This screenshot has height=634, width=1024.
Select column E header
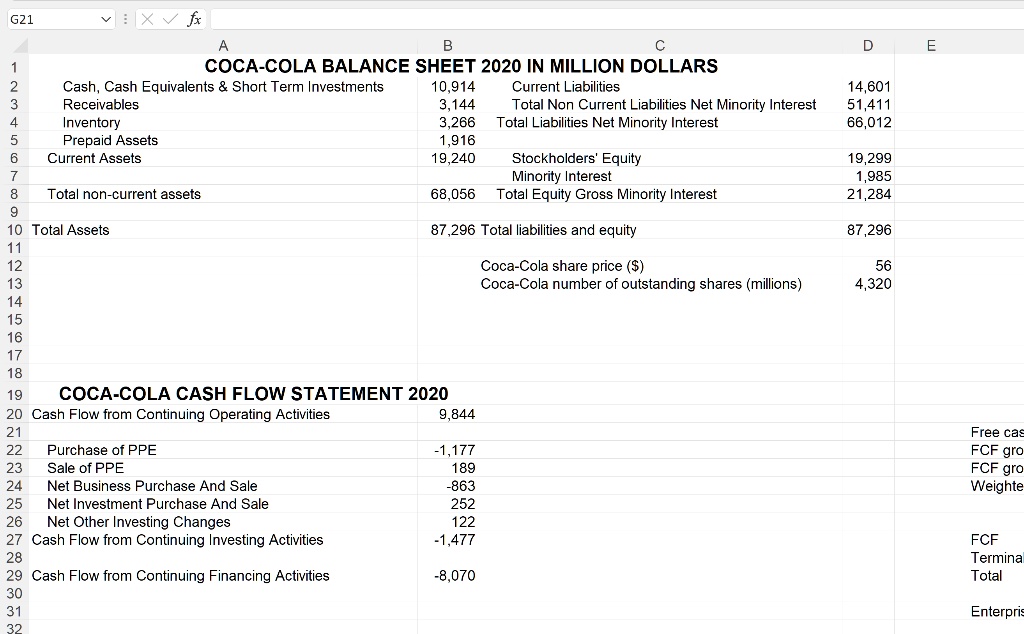tap(930, 44)
